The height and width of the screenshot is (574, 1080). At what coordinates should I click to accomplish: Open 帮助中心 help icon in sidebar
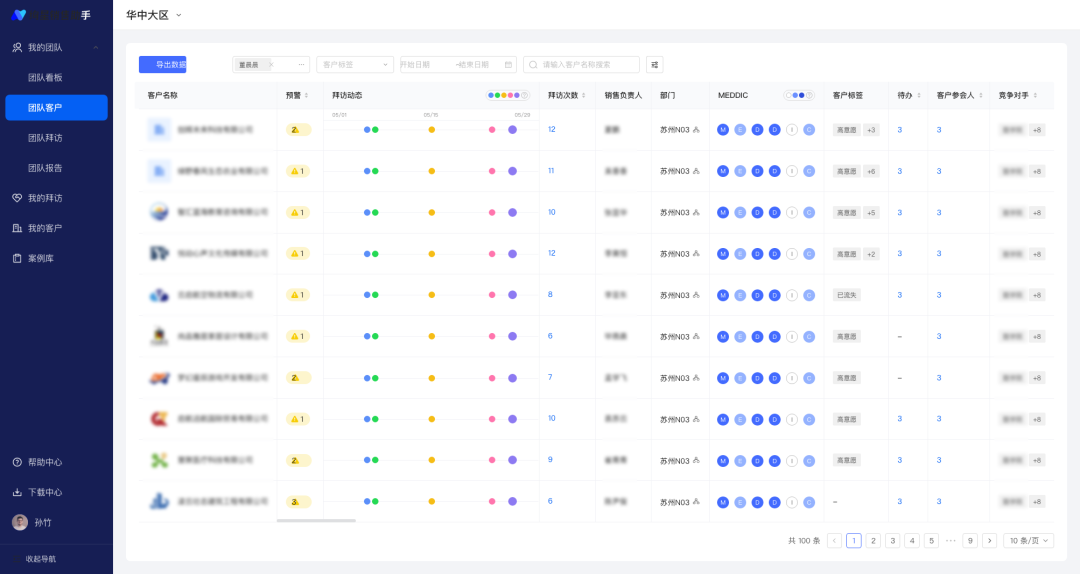click(x=17, y=462)
